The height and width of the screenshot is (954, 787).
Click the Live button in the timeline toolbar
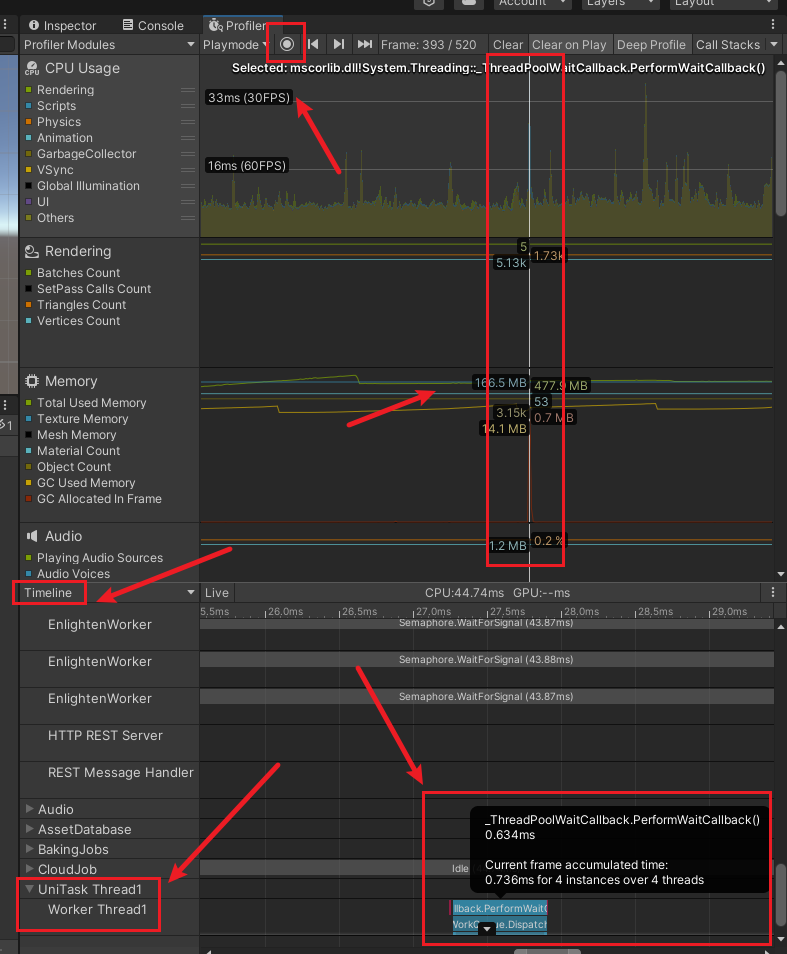point(217,593)
